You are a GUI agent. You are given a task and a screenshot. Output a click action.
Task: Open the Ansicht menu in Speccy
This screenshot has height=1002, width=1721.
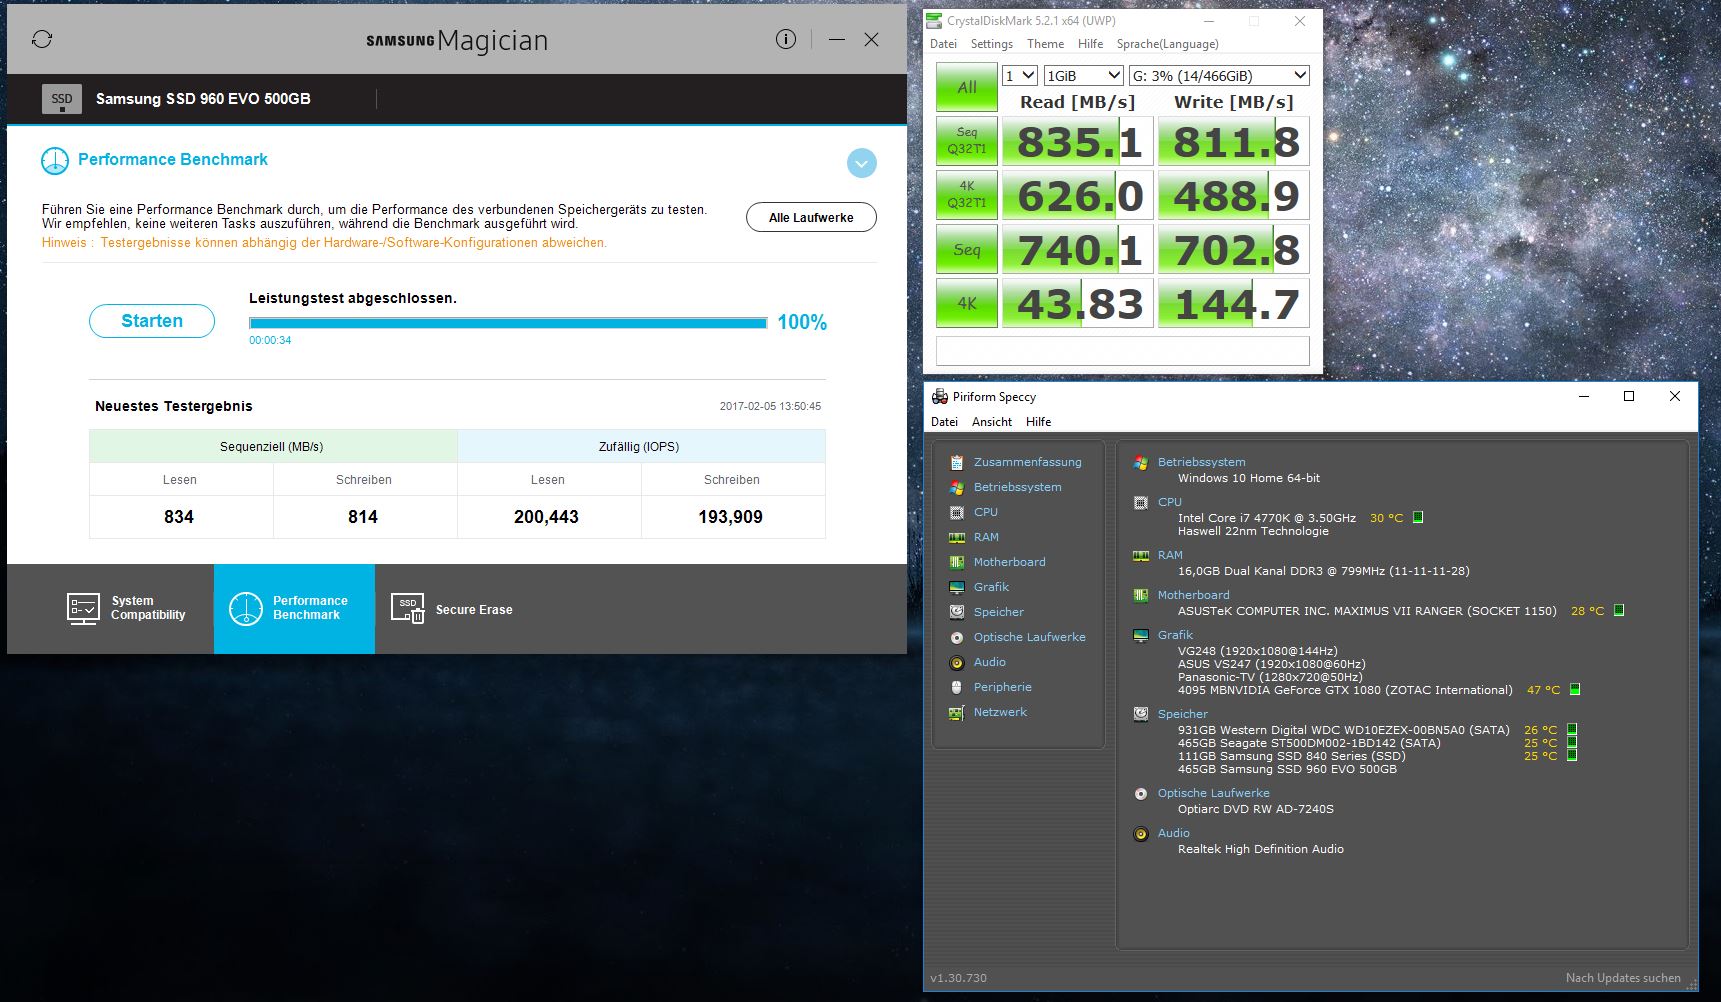click(992, 422)
